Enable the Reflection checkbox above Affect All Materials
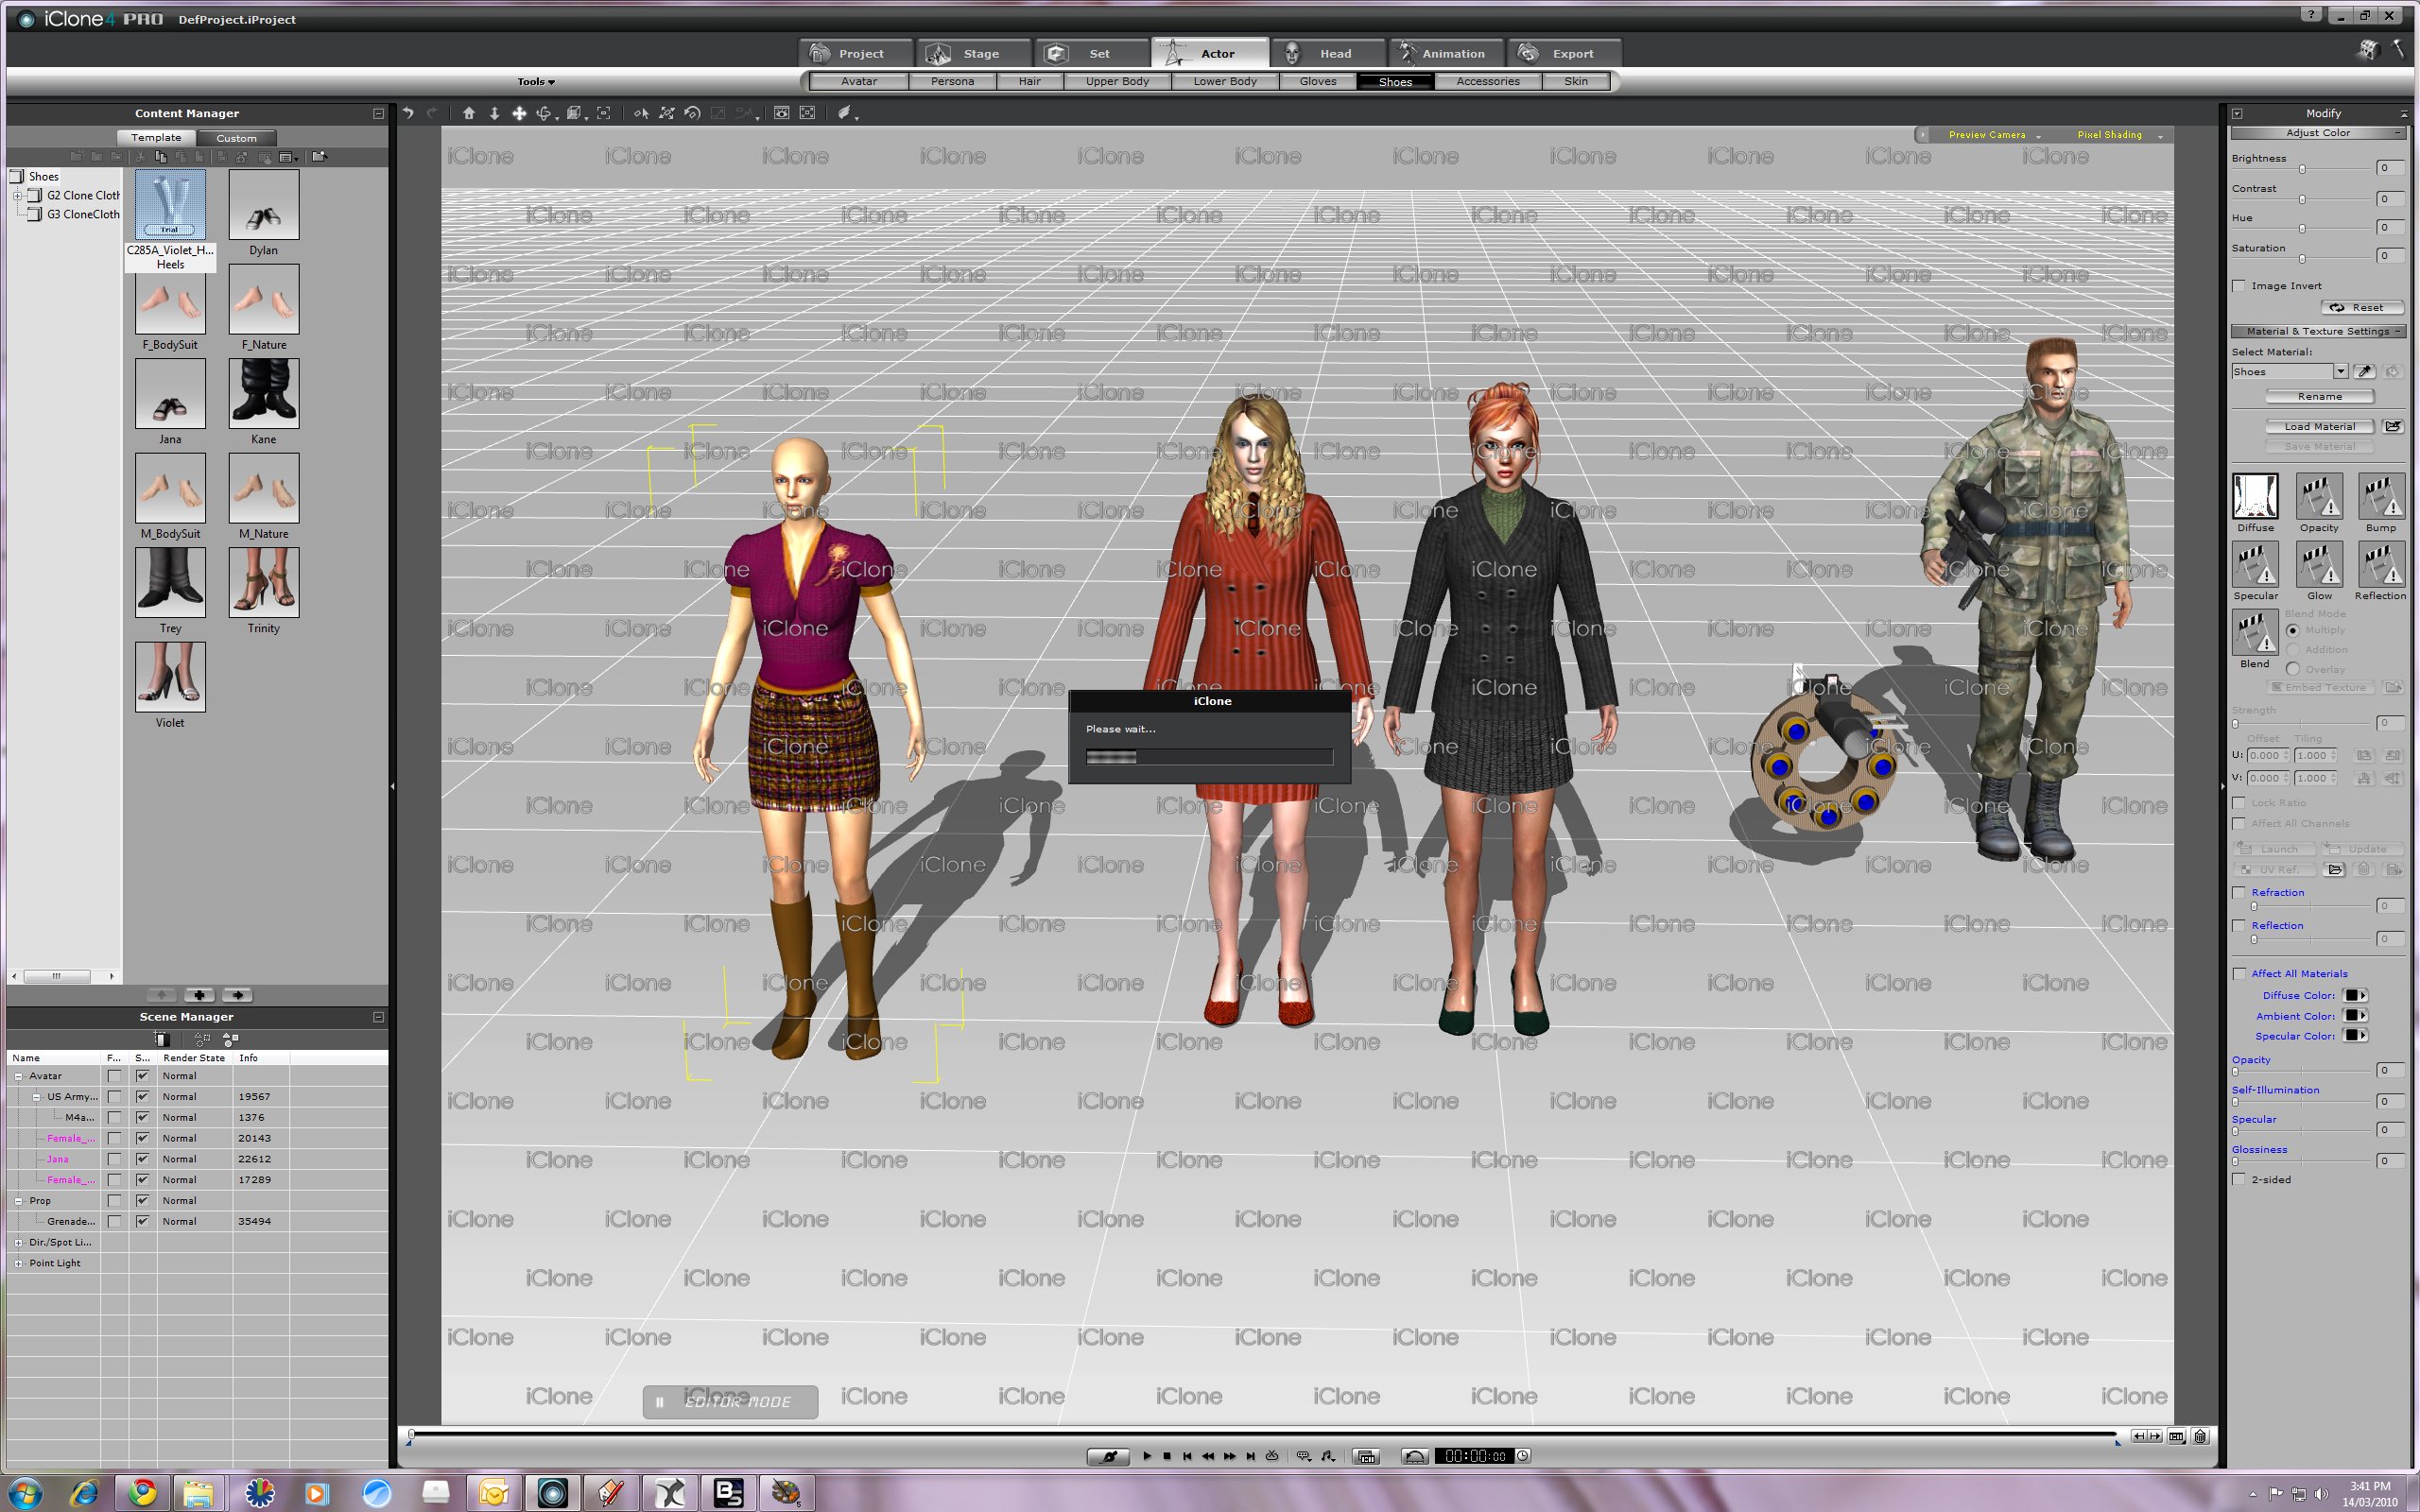This screenshot has height=1512, width=2420. tap(2239, 925)
